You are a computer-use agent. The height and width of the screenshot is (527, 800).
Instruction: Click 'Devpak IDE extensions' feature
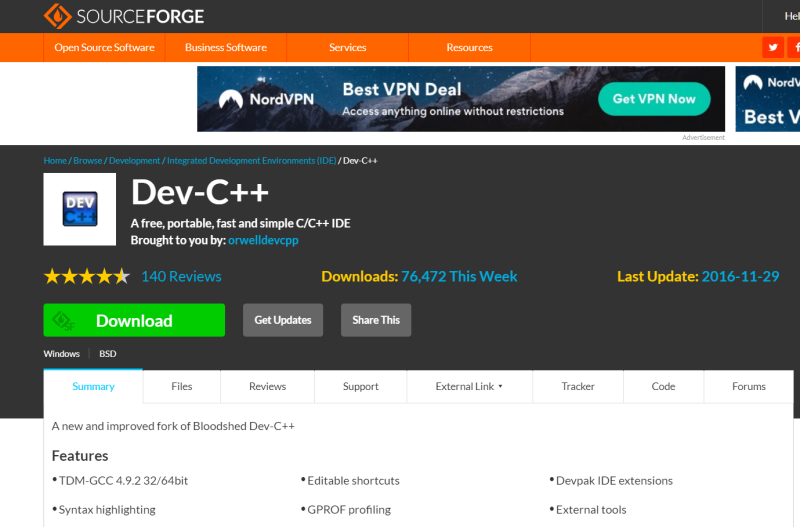(x=614, y=481)
